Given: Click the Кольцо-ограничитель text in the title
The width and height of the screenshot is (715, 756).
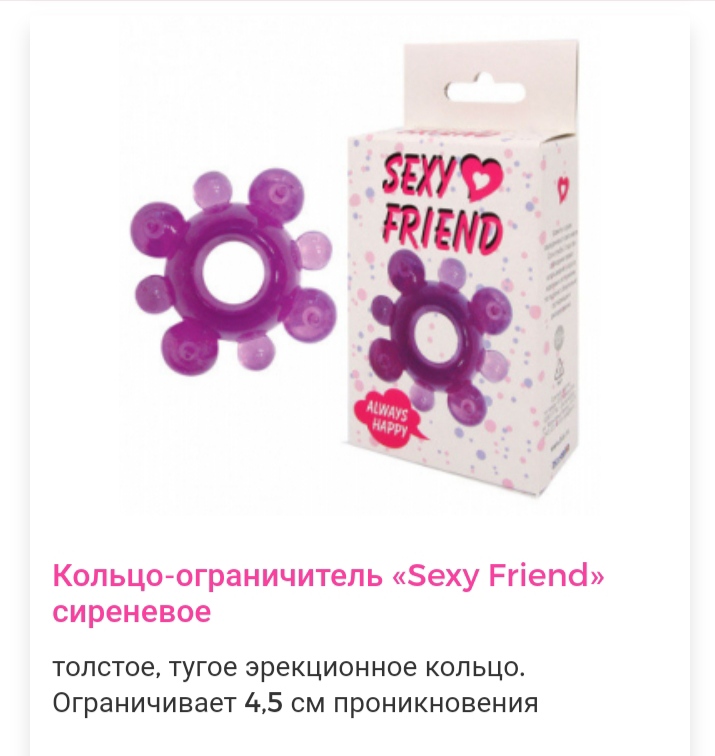Looking at the screenshot, I should (x=217, y=576).
